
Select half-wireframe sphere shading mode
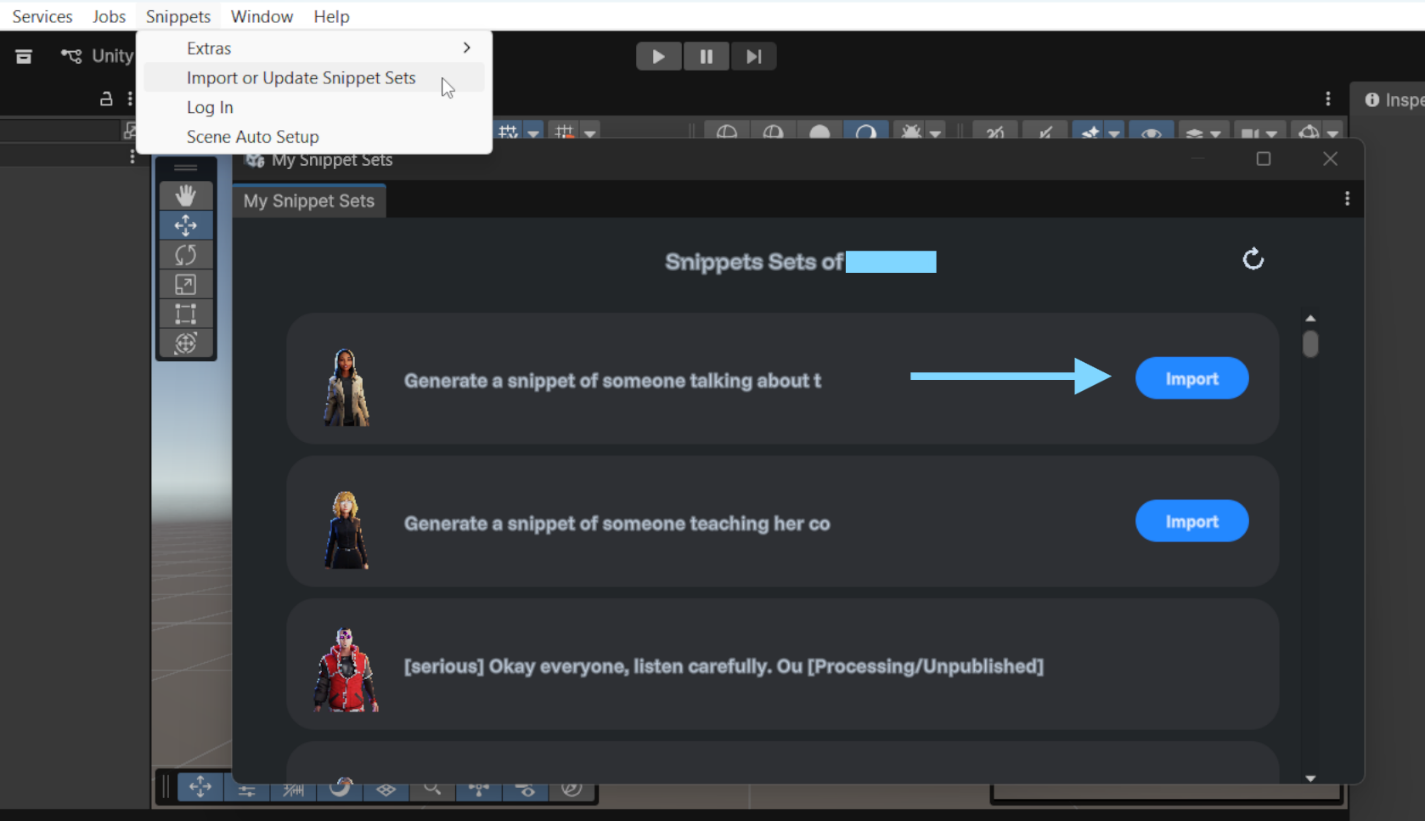pyautogui.click(x=773, y=132)
